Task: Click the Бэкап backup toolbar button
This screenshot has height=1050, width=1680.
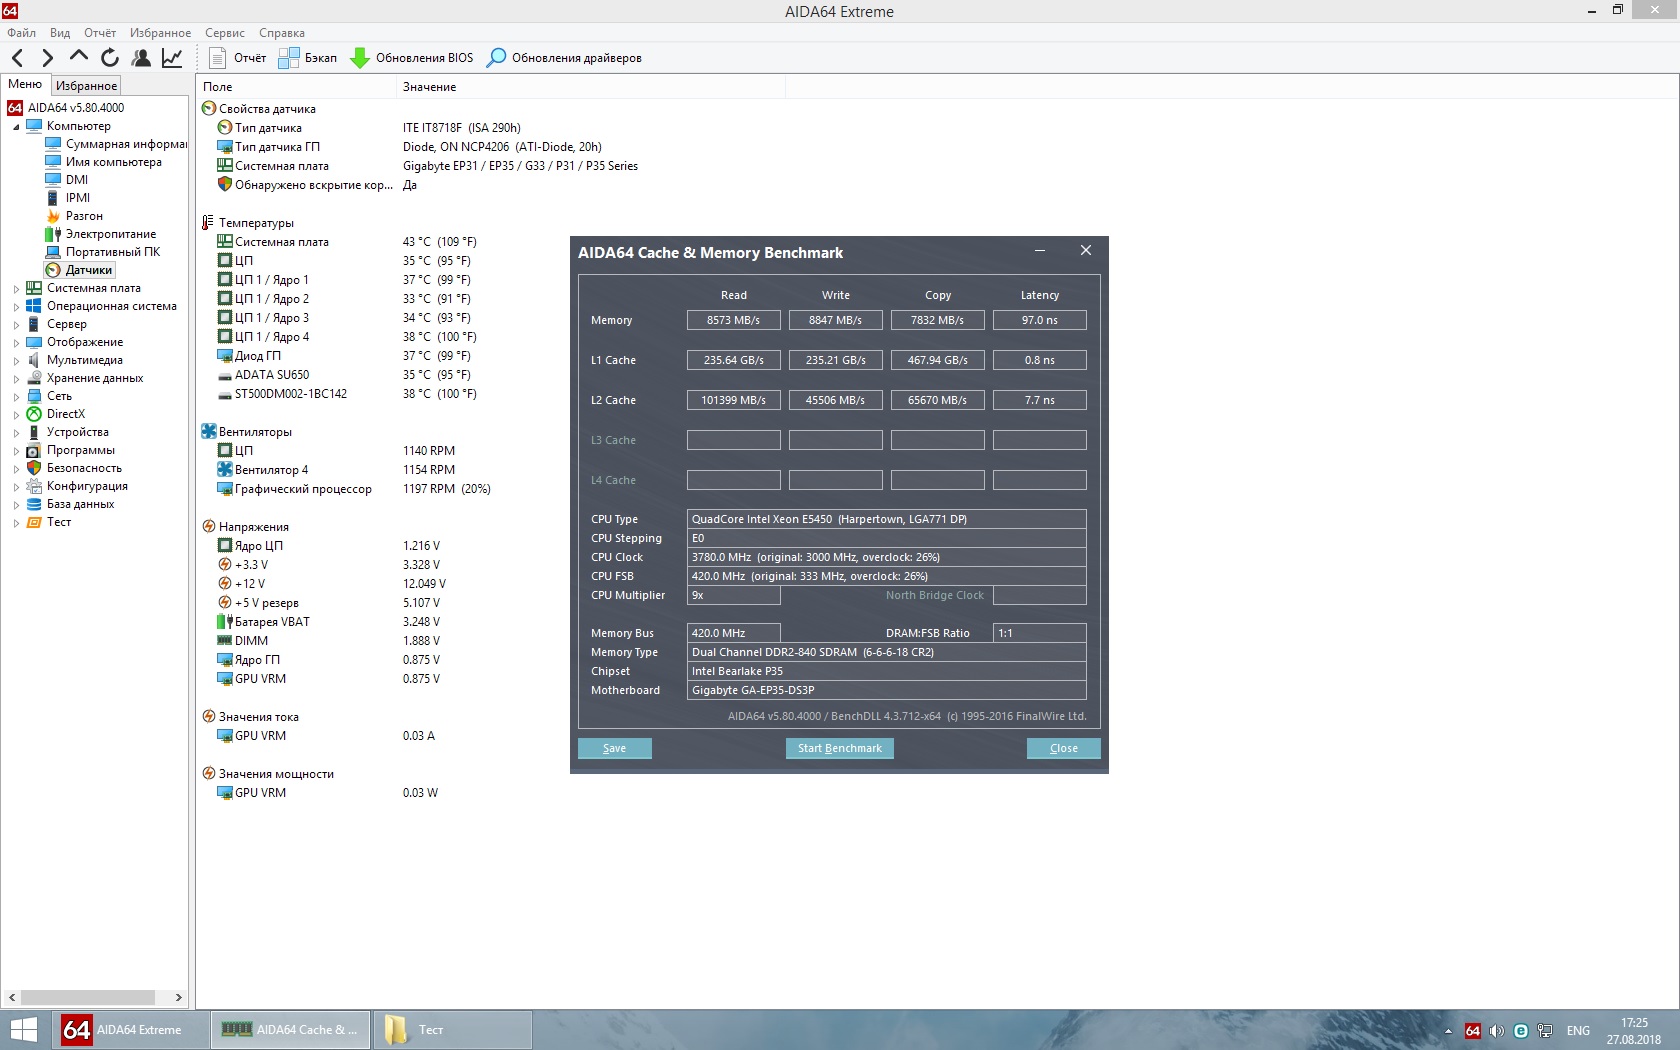Action: [x=308, y=58]
